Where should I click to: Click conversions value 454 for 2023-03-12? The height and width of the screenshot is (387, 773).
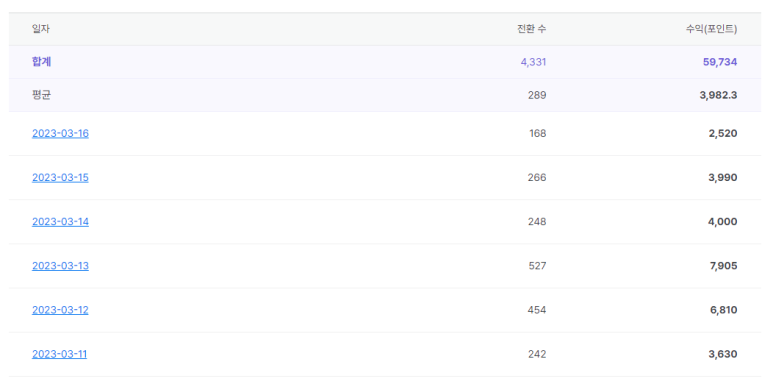click(x=537, y=310)
